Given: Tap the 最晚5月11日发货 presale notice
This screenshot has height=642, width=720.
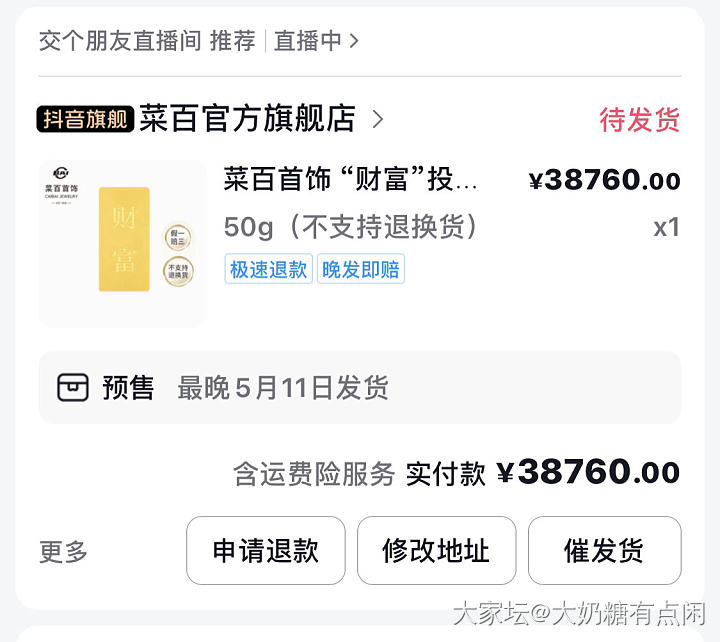Looking at the screenshot, I should [283, 388].
